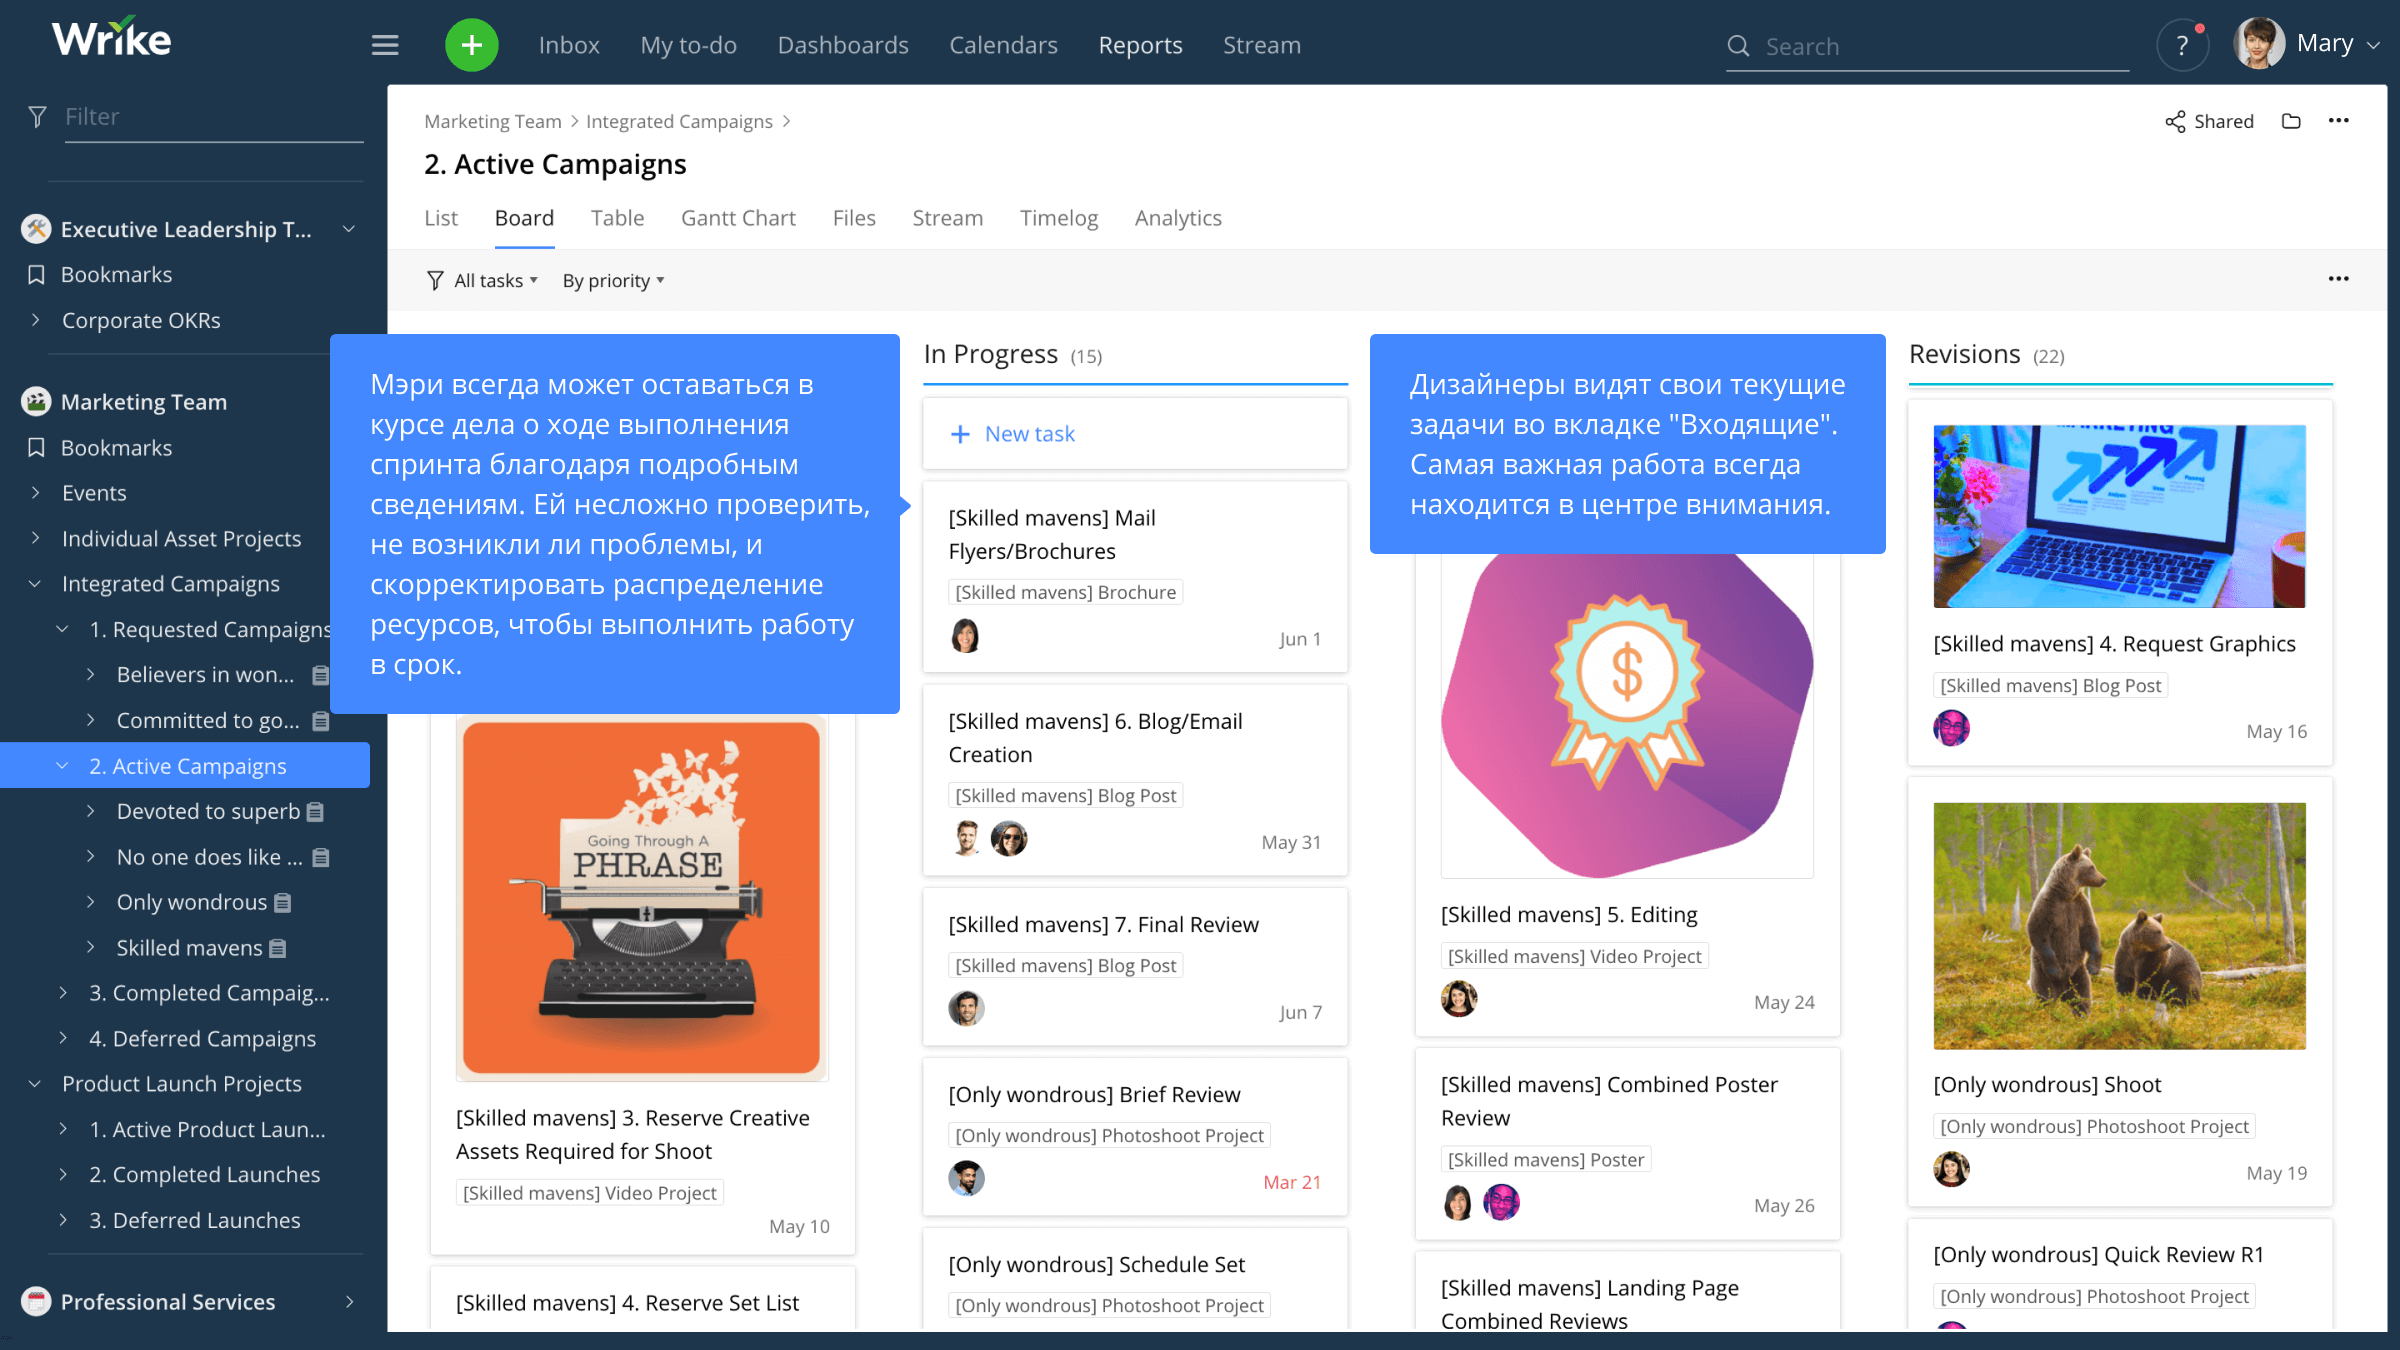Open the All tasks filter dropdown
The width and height of the screenshot is (2400, 1350).
click(x=483, y=281)
